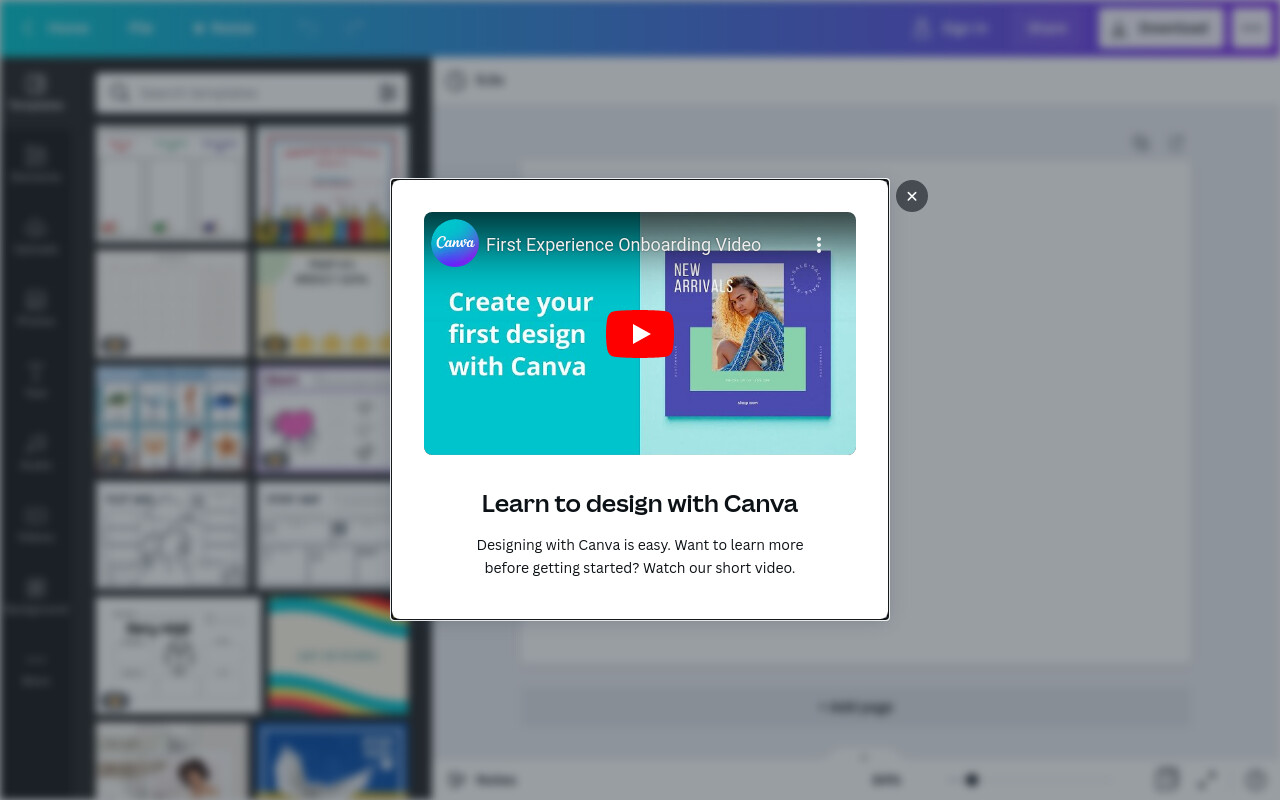This screenshot has width=1280, height=800.
Task: Open the First Experience Onboarding Video title link
Action: pyautogui.click(x=624, y=245)
